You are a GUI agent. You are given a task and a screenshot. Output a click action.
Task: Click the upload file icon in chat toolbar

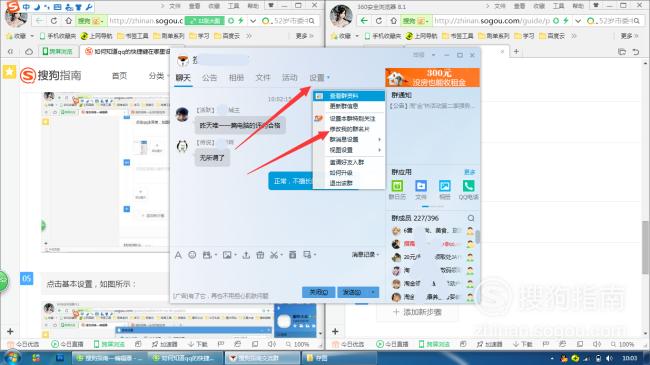pyautogui.click(x=246, y=255)
